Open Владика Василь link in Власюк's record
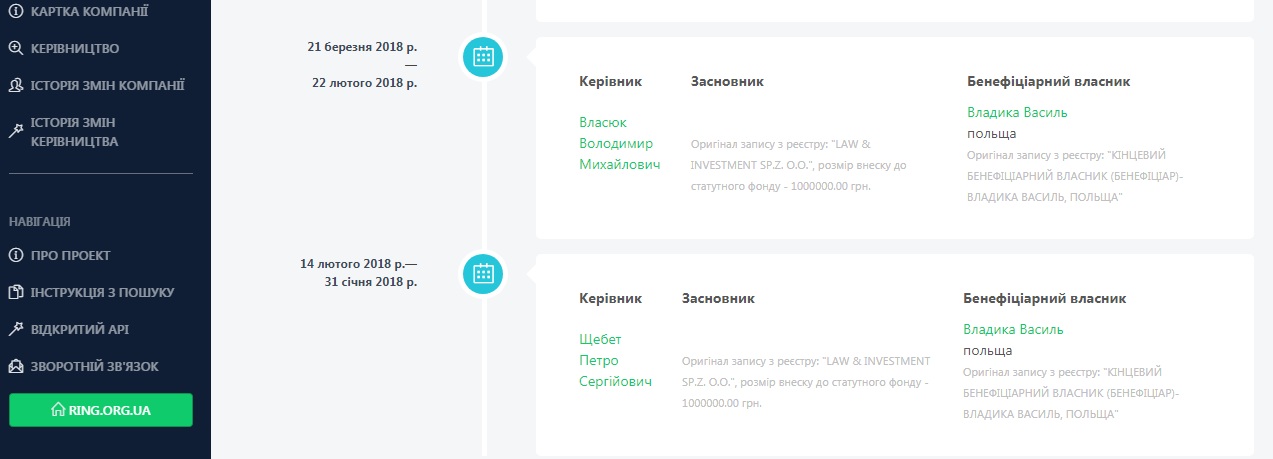 (1017, 112)
